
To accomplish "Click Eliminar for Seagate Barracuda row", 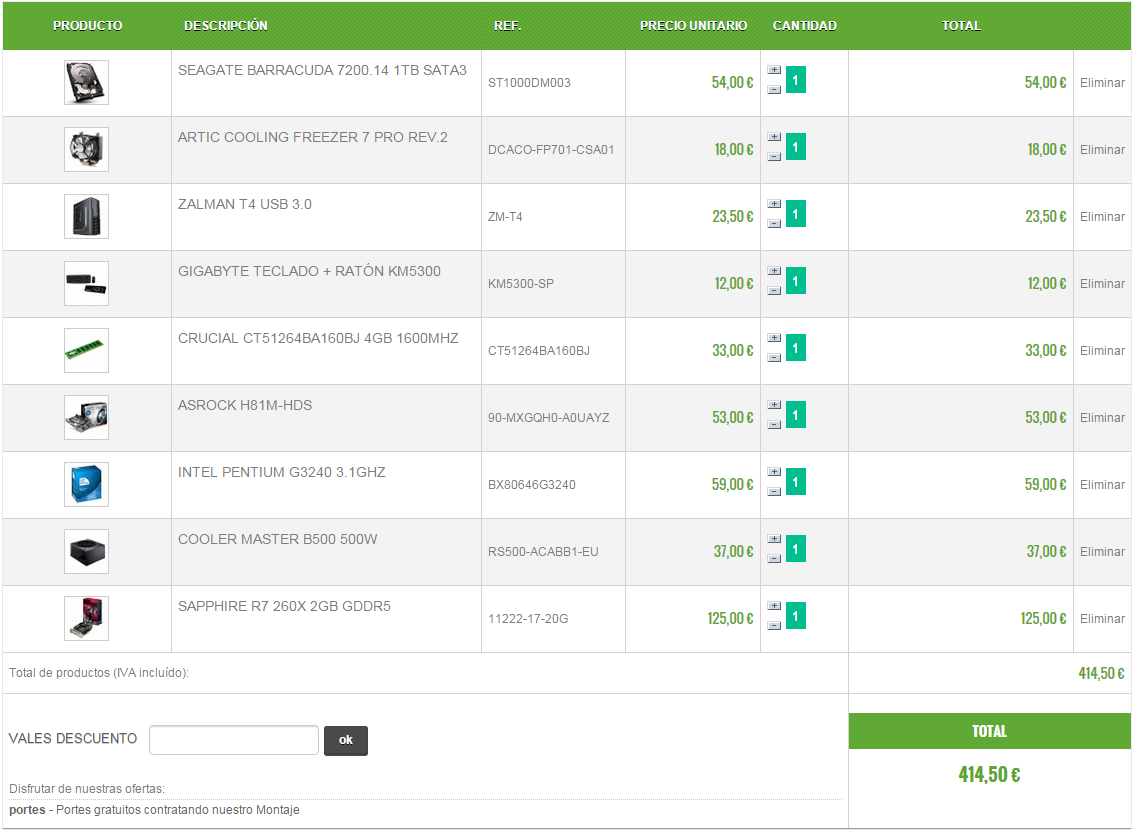I will point(1102,83).
